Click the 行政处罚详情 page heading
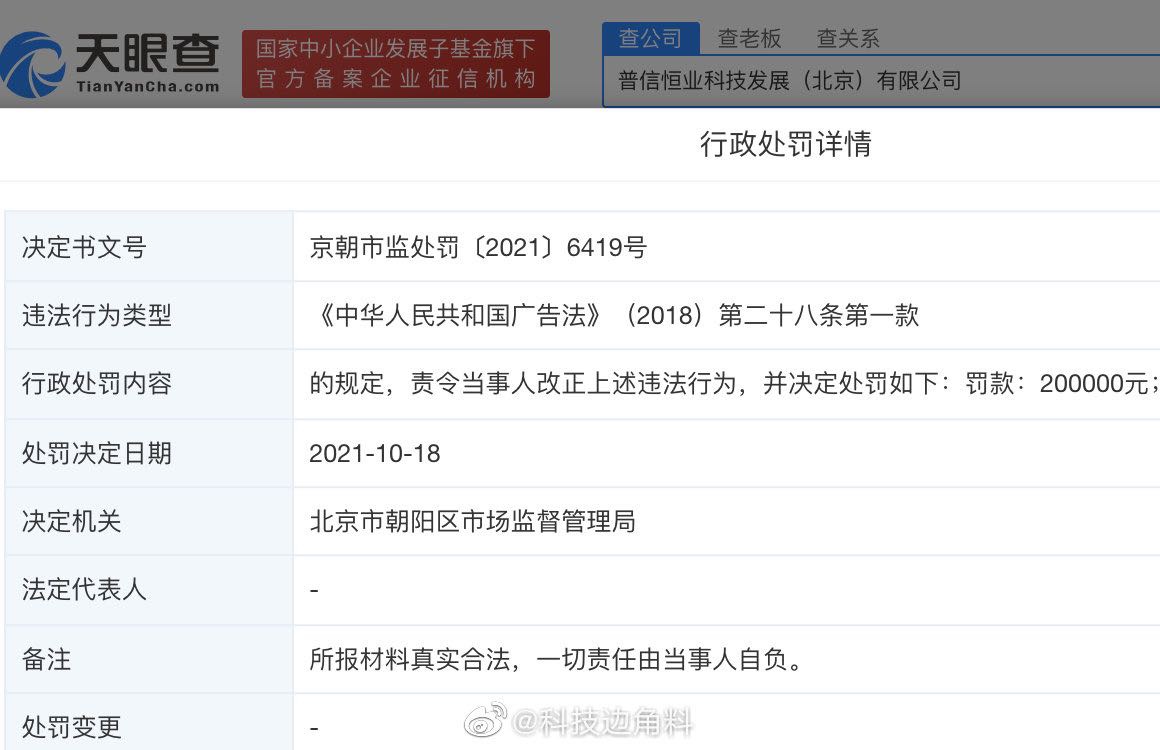The height and width of the screenshot is (750, 1160). [x=785, y=144]
